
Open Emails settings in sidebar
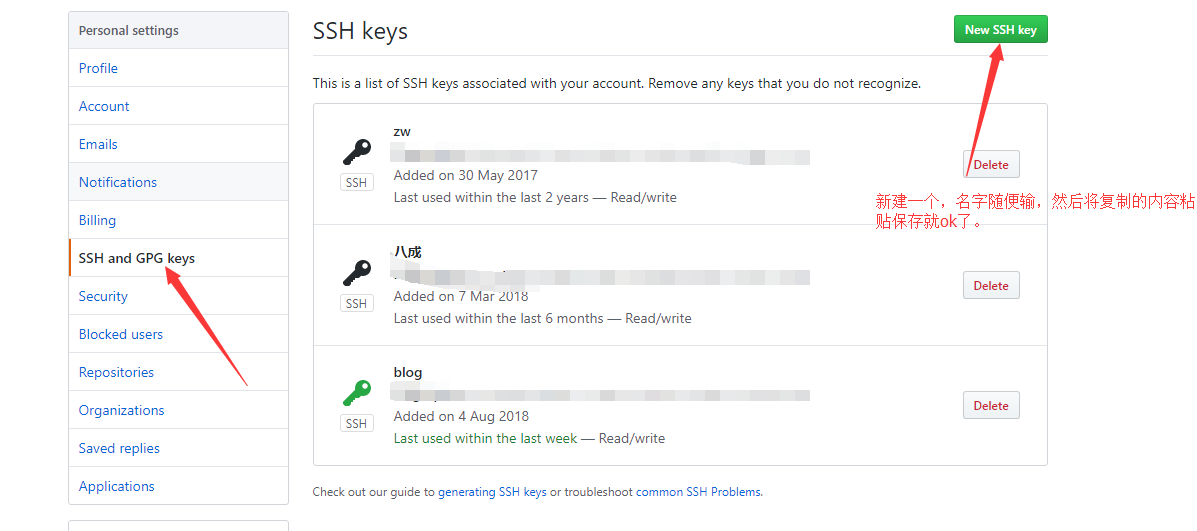[x=98, y=144]
